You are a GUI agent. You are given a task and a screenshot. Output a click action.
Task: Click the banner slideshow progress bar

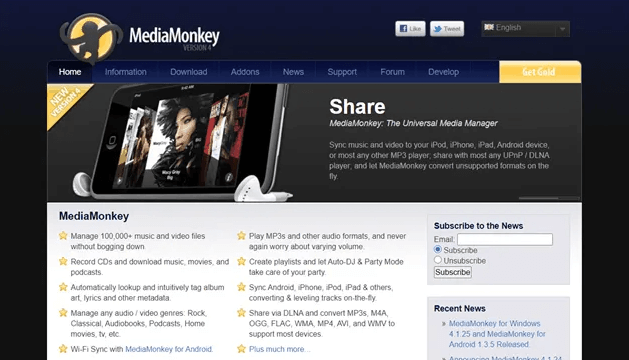[549, 198]
